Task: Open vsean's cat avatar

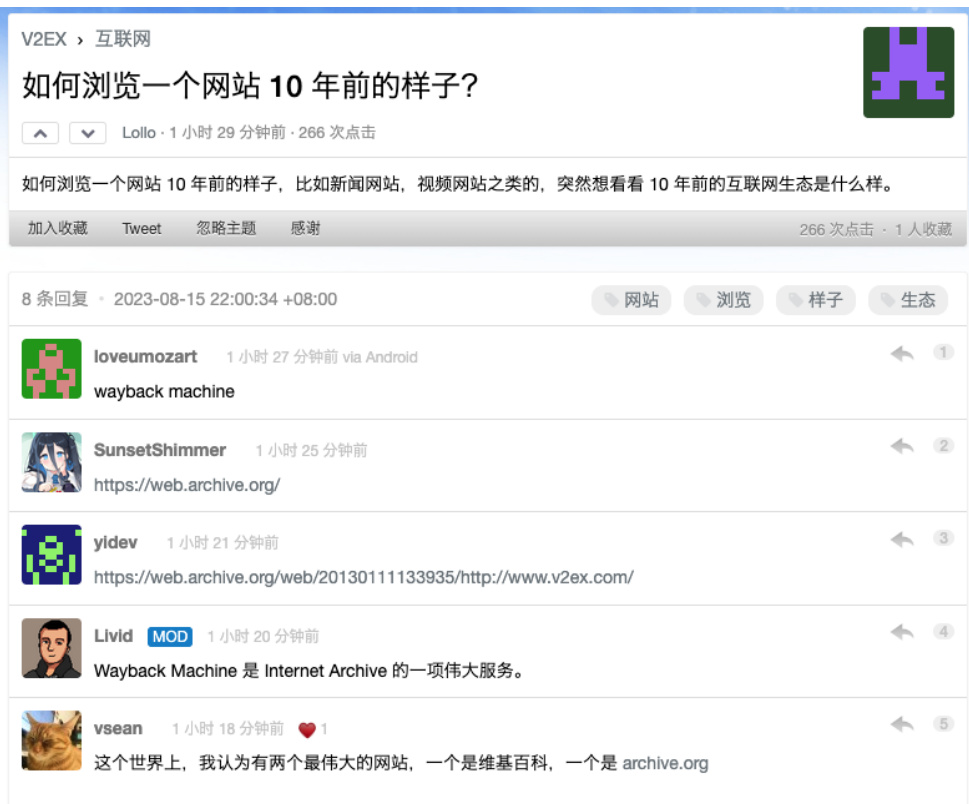Action: tap(51, 740)
